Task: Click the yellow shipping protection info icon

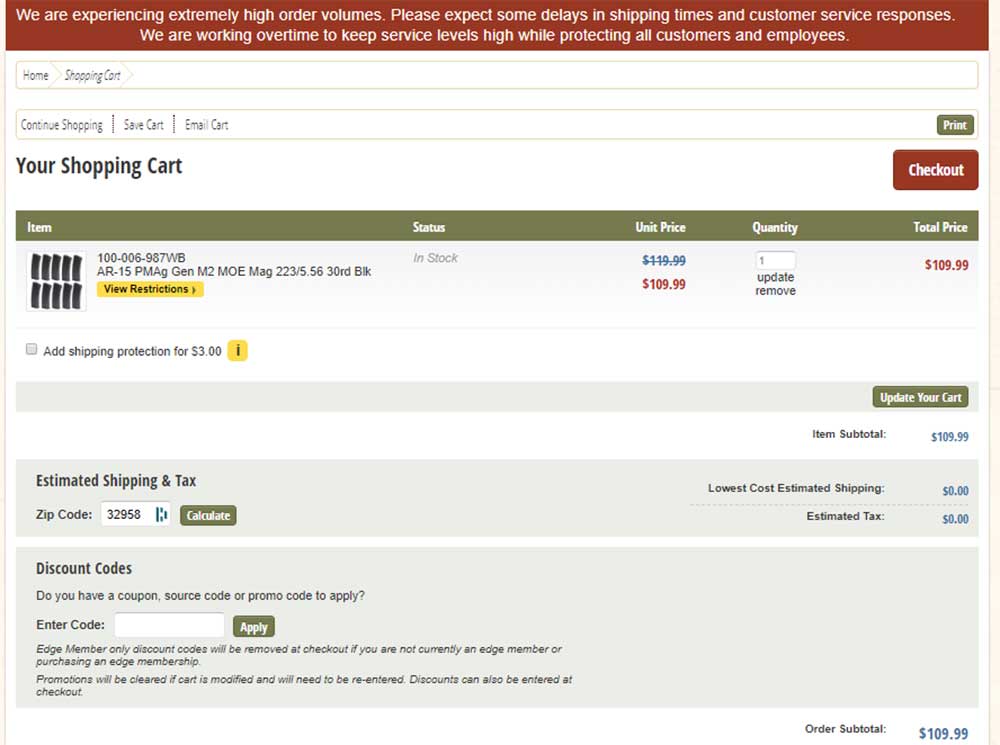Action: pos(238,351)
